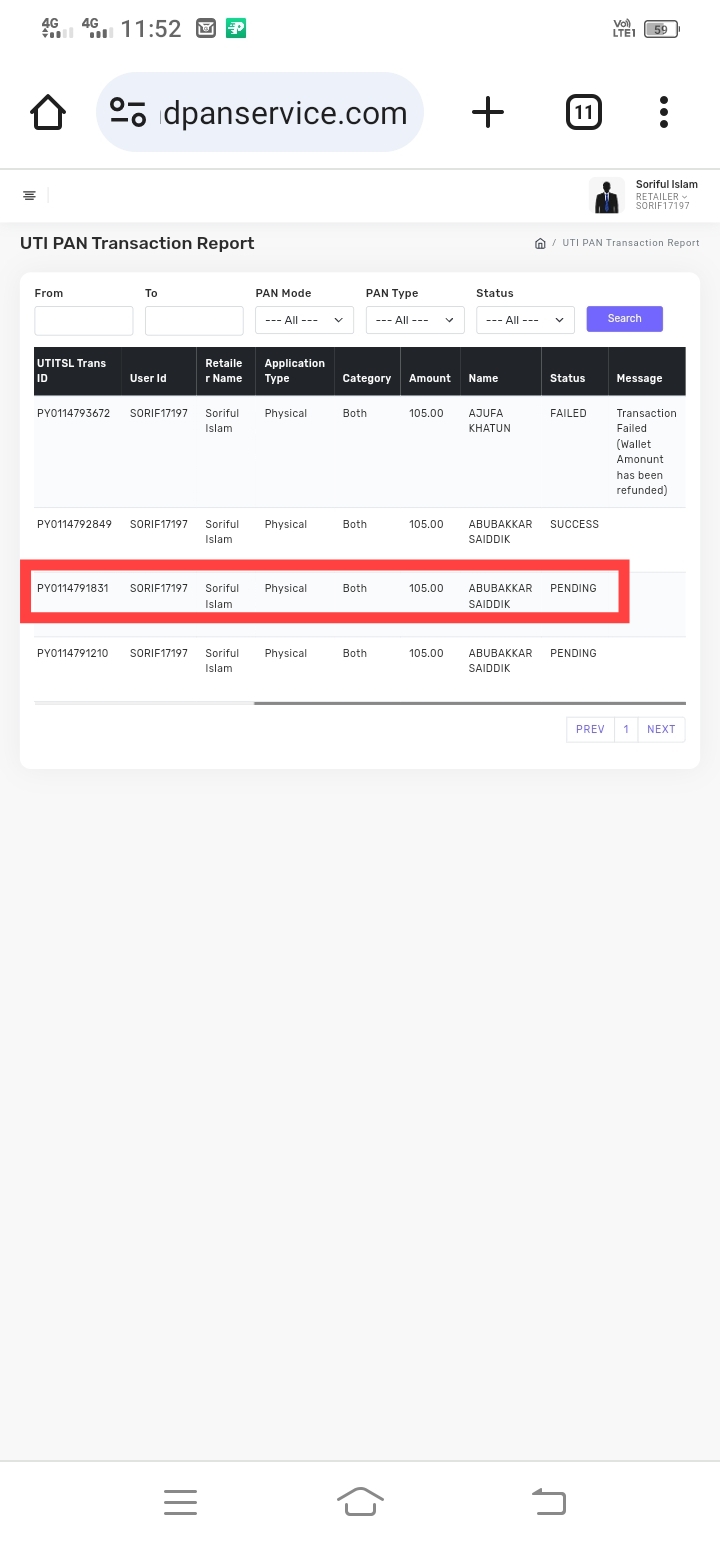Image resolution: width=720 pixels, height=1544 pixels.
Task: Expand the PAN Mode dropdown
Action: 304,320
